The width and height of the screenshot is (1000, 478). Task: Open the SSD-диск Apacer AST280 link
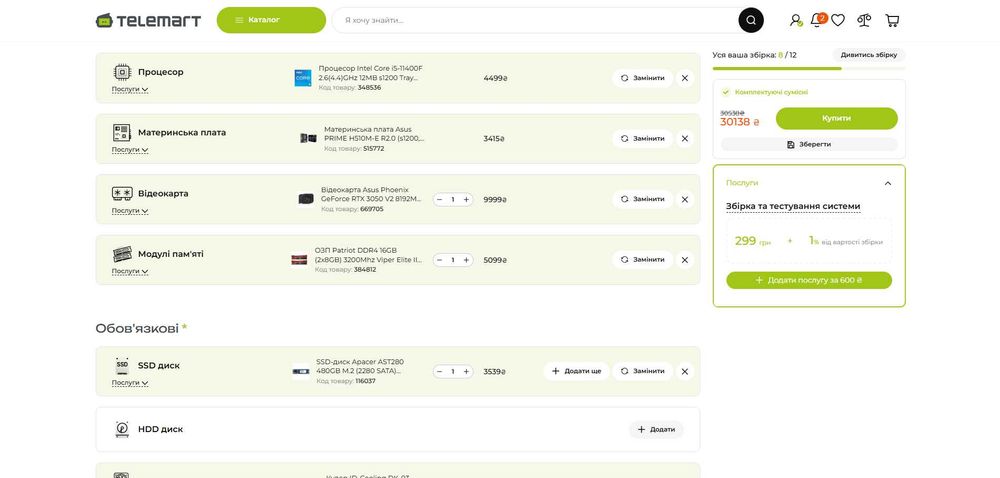[x=360, y=366]
